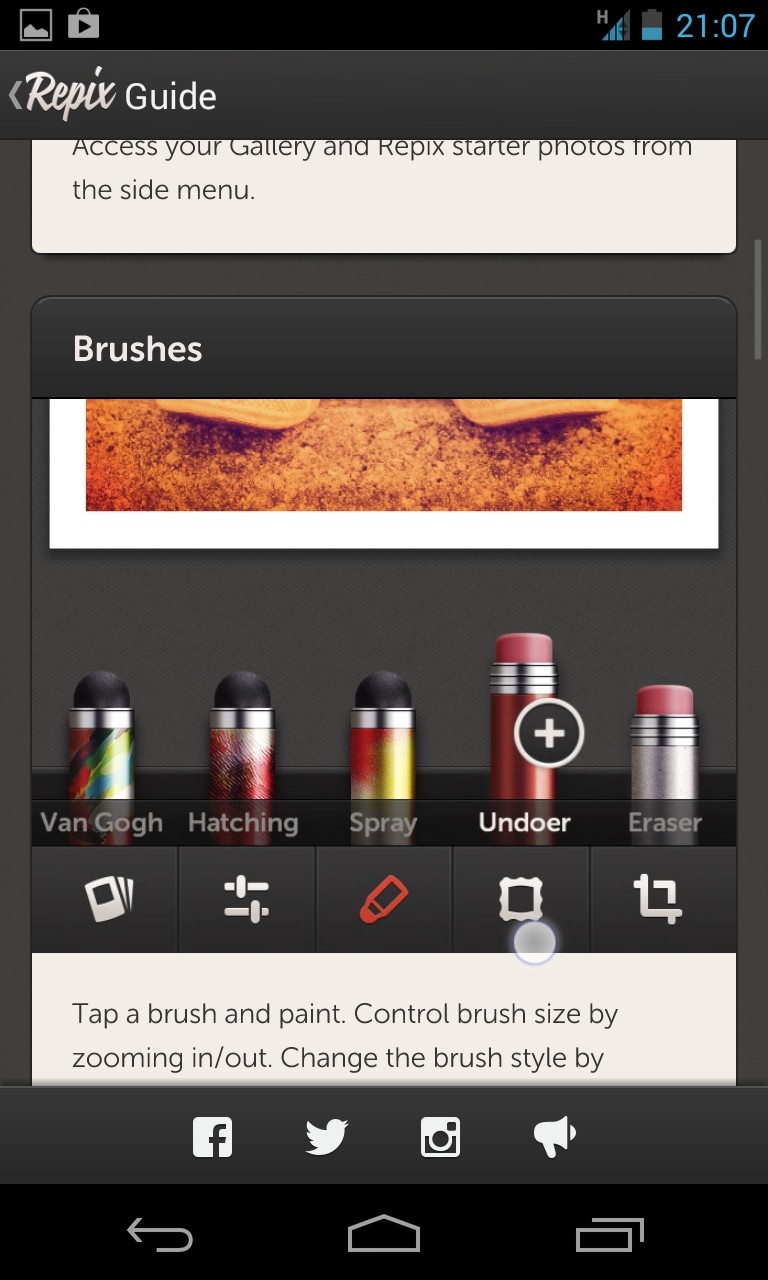Open the Twitter bird icon
Screen dimensions: 768x1280
[326, 1137]
